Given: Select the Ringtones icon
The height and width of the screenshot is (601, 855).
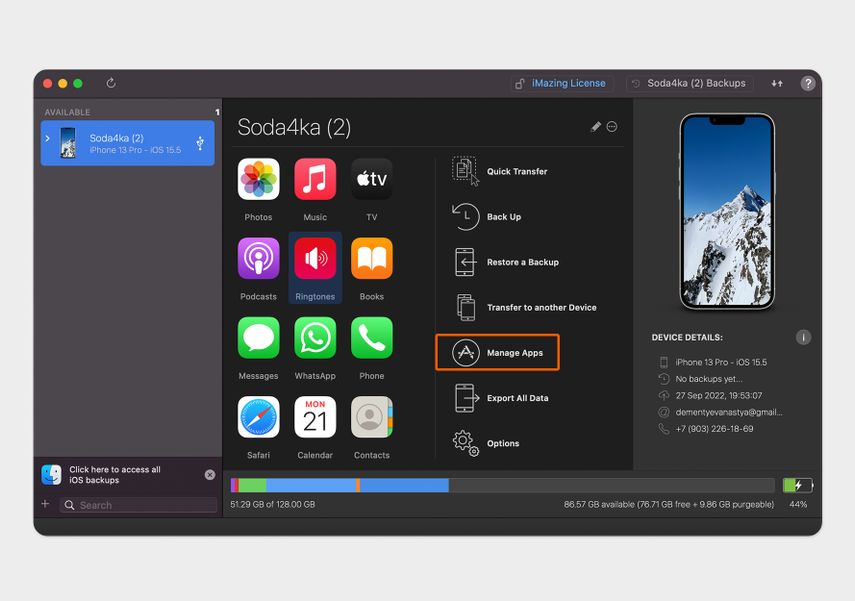Looking at the screenshot, I should point(315,259).
